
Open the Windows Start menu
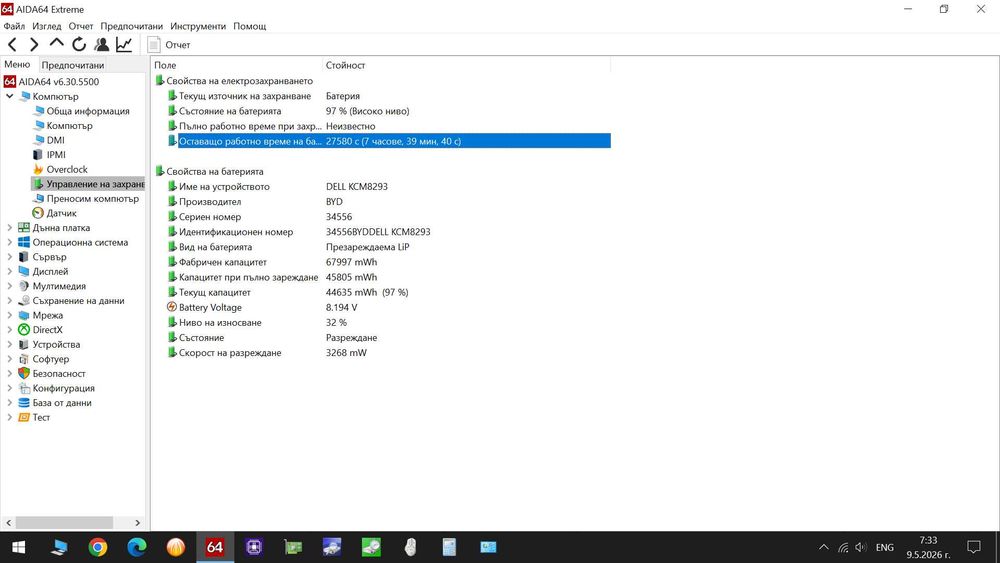click(18, 547)
